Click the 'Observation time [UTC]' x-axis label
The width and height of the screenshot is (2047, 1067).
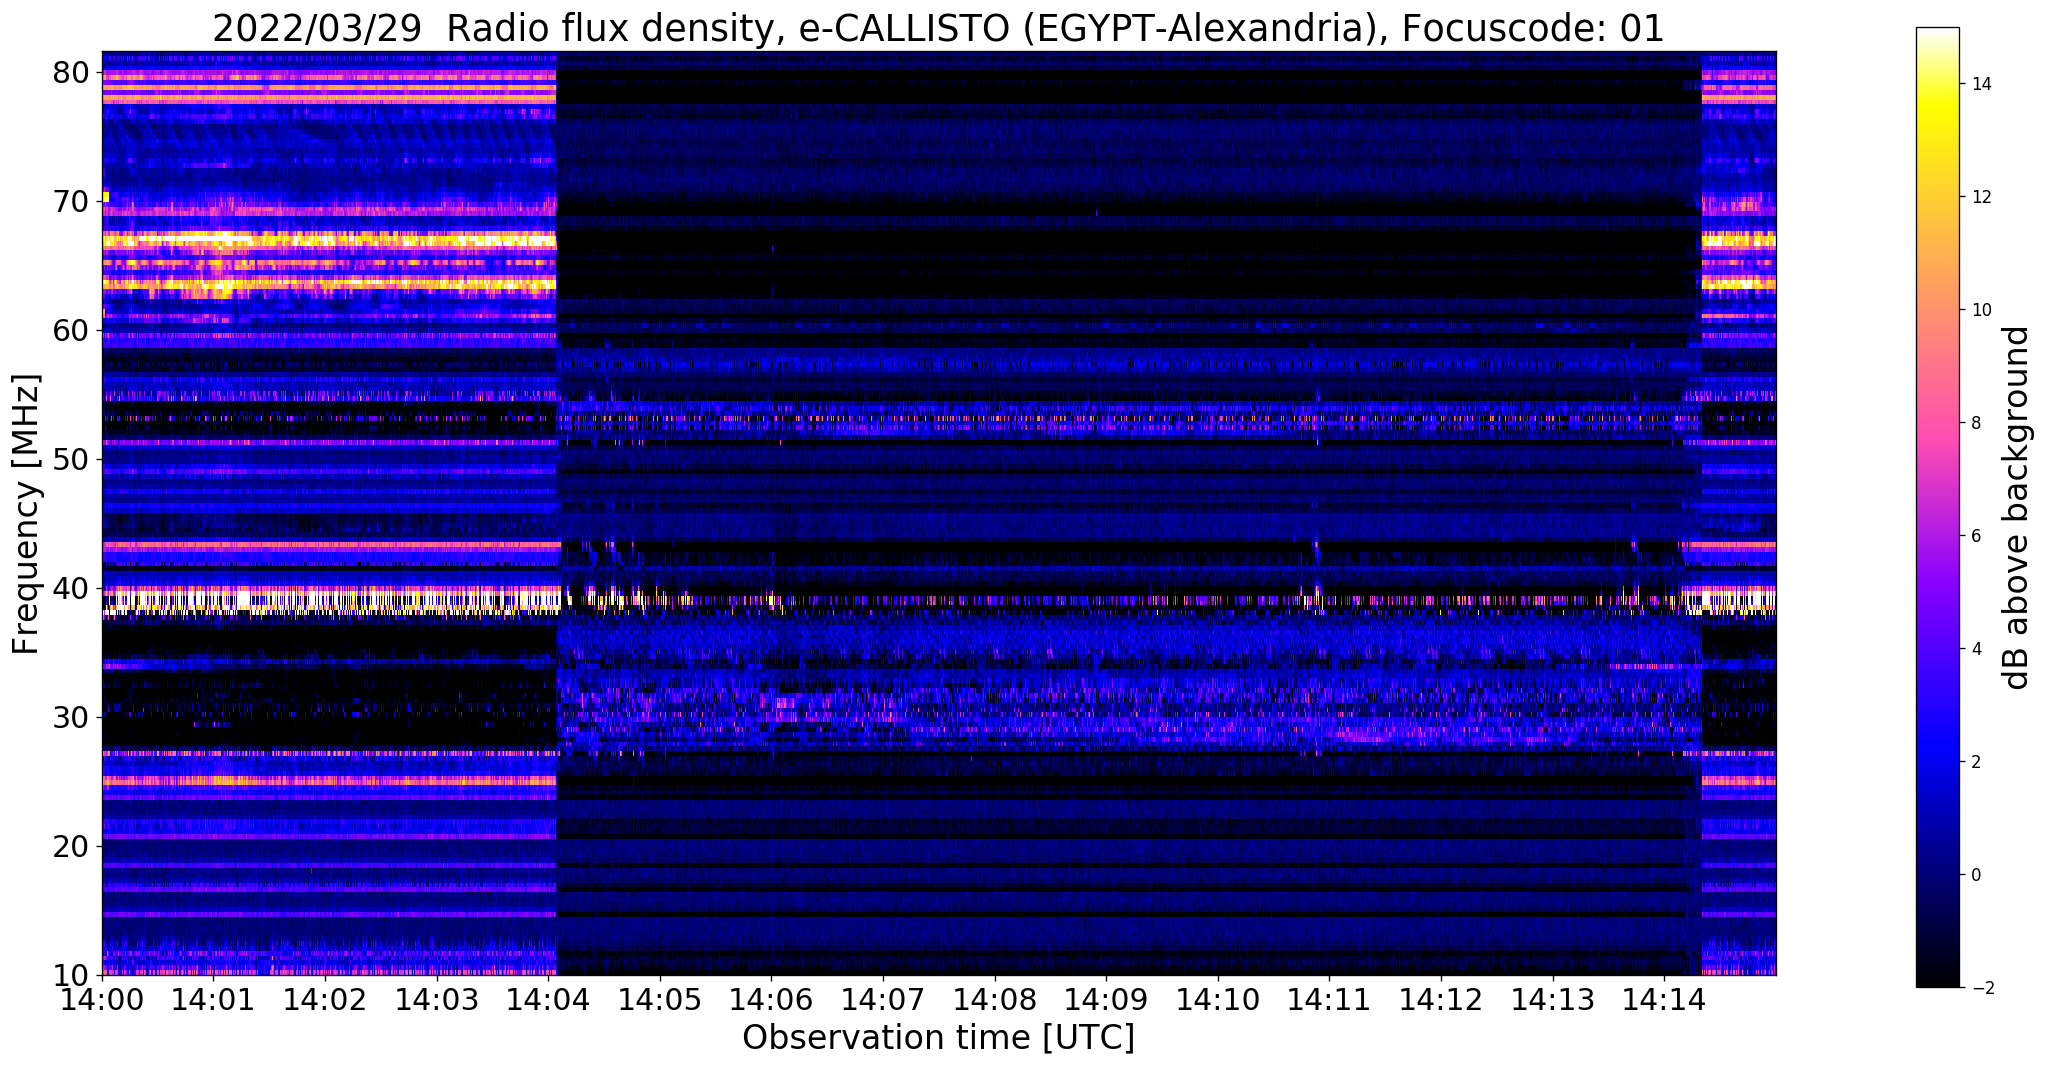pos(938,1038)
